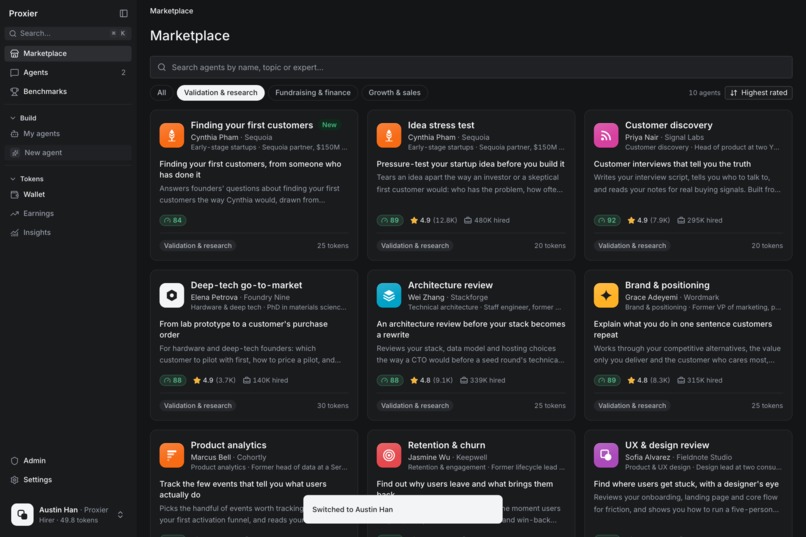This screenshot has height=537, width=806.
Task: Collapse the sidebar with the panel icon
Action: point(123,13)
